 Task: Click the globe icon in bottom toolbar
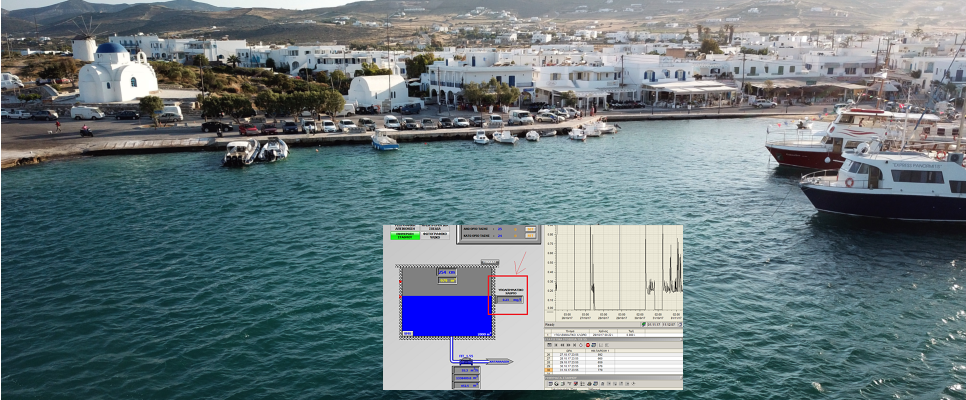coord(557,384)
